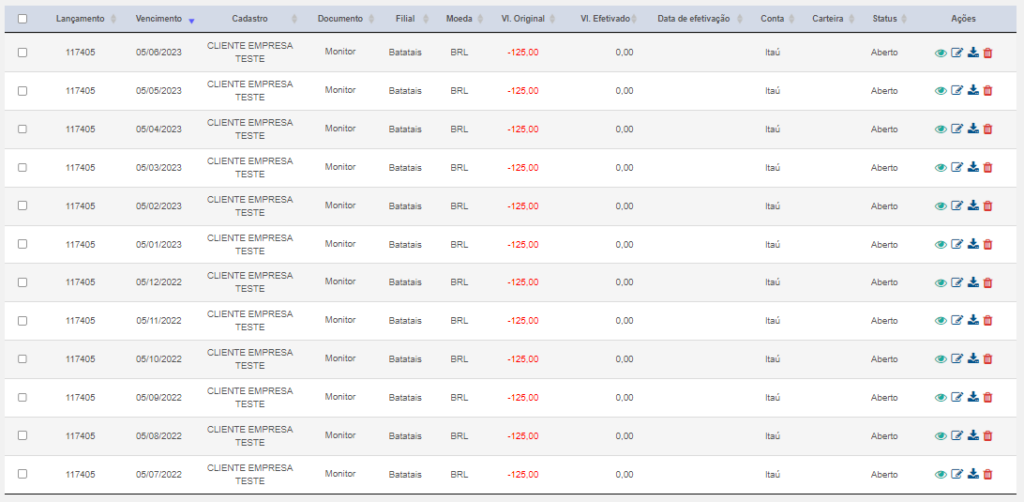Toggle the select-all checkbox in header
Viewport: 1024px width, 502px height.
coord(22,19)
